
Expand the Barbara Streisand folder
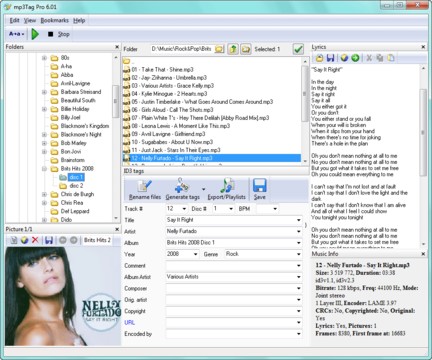coord(44,92)
